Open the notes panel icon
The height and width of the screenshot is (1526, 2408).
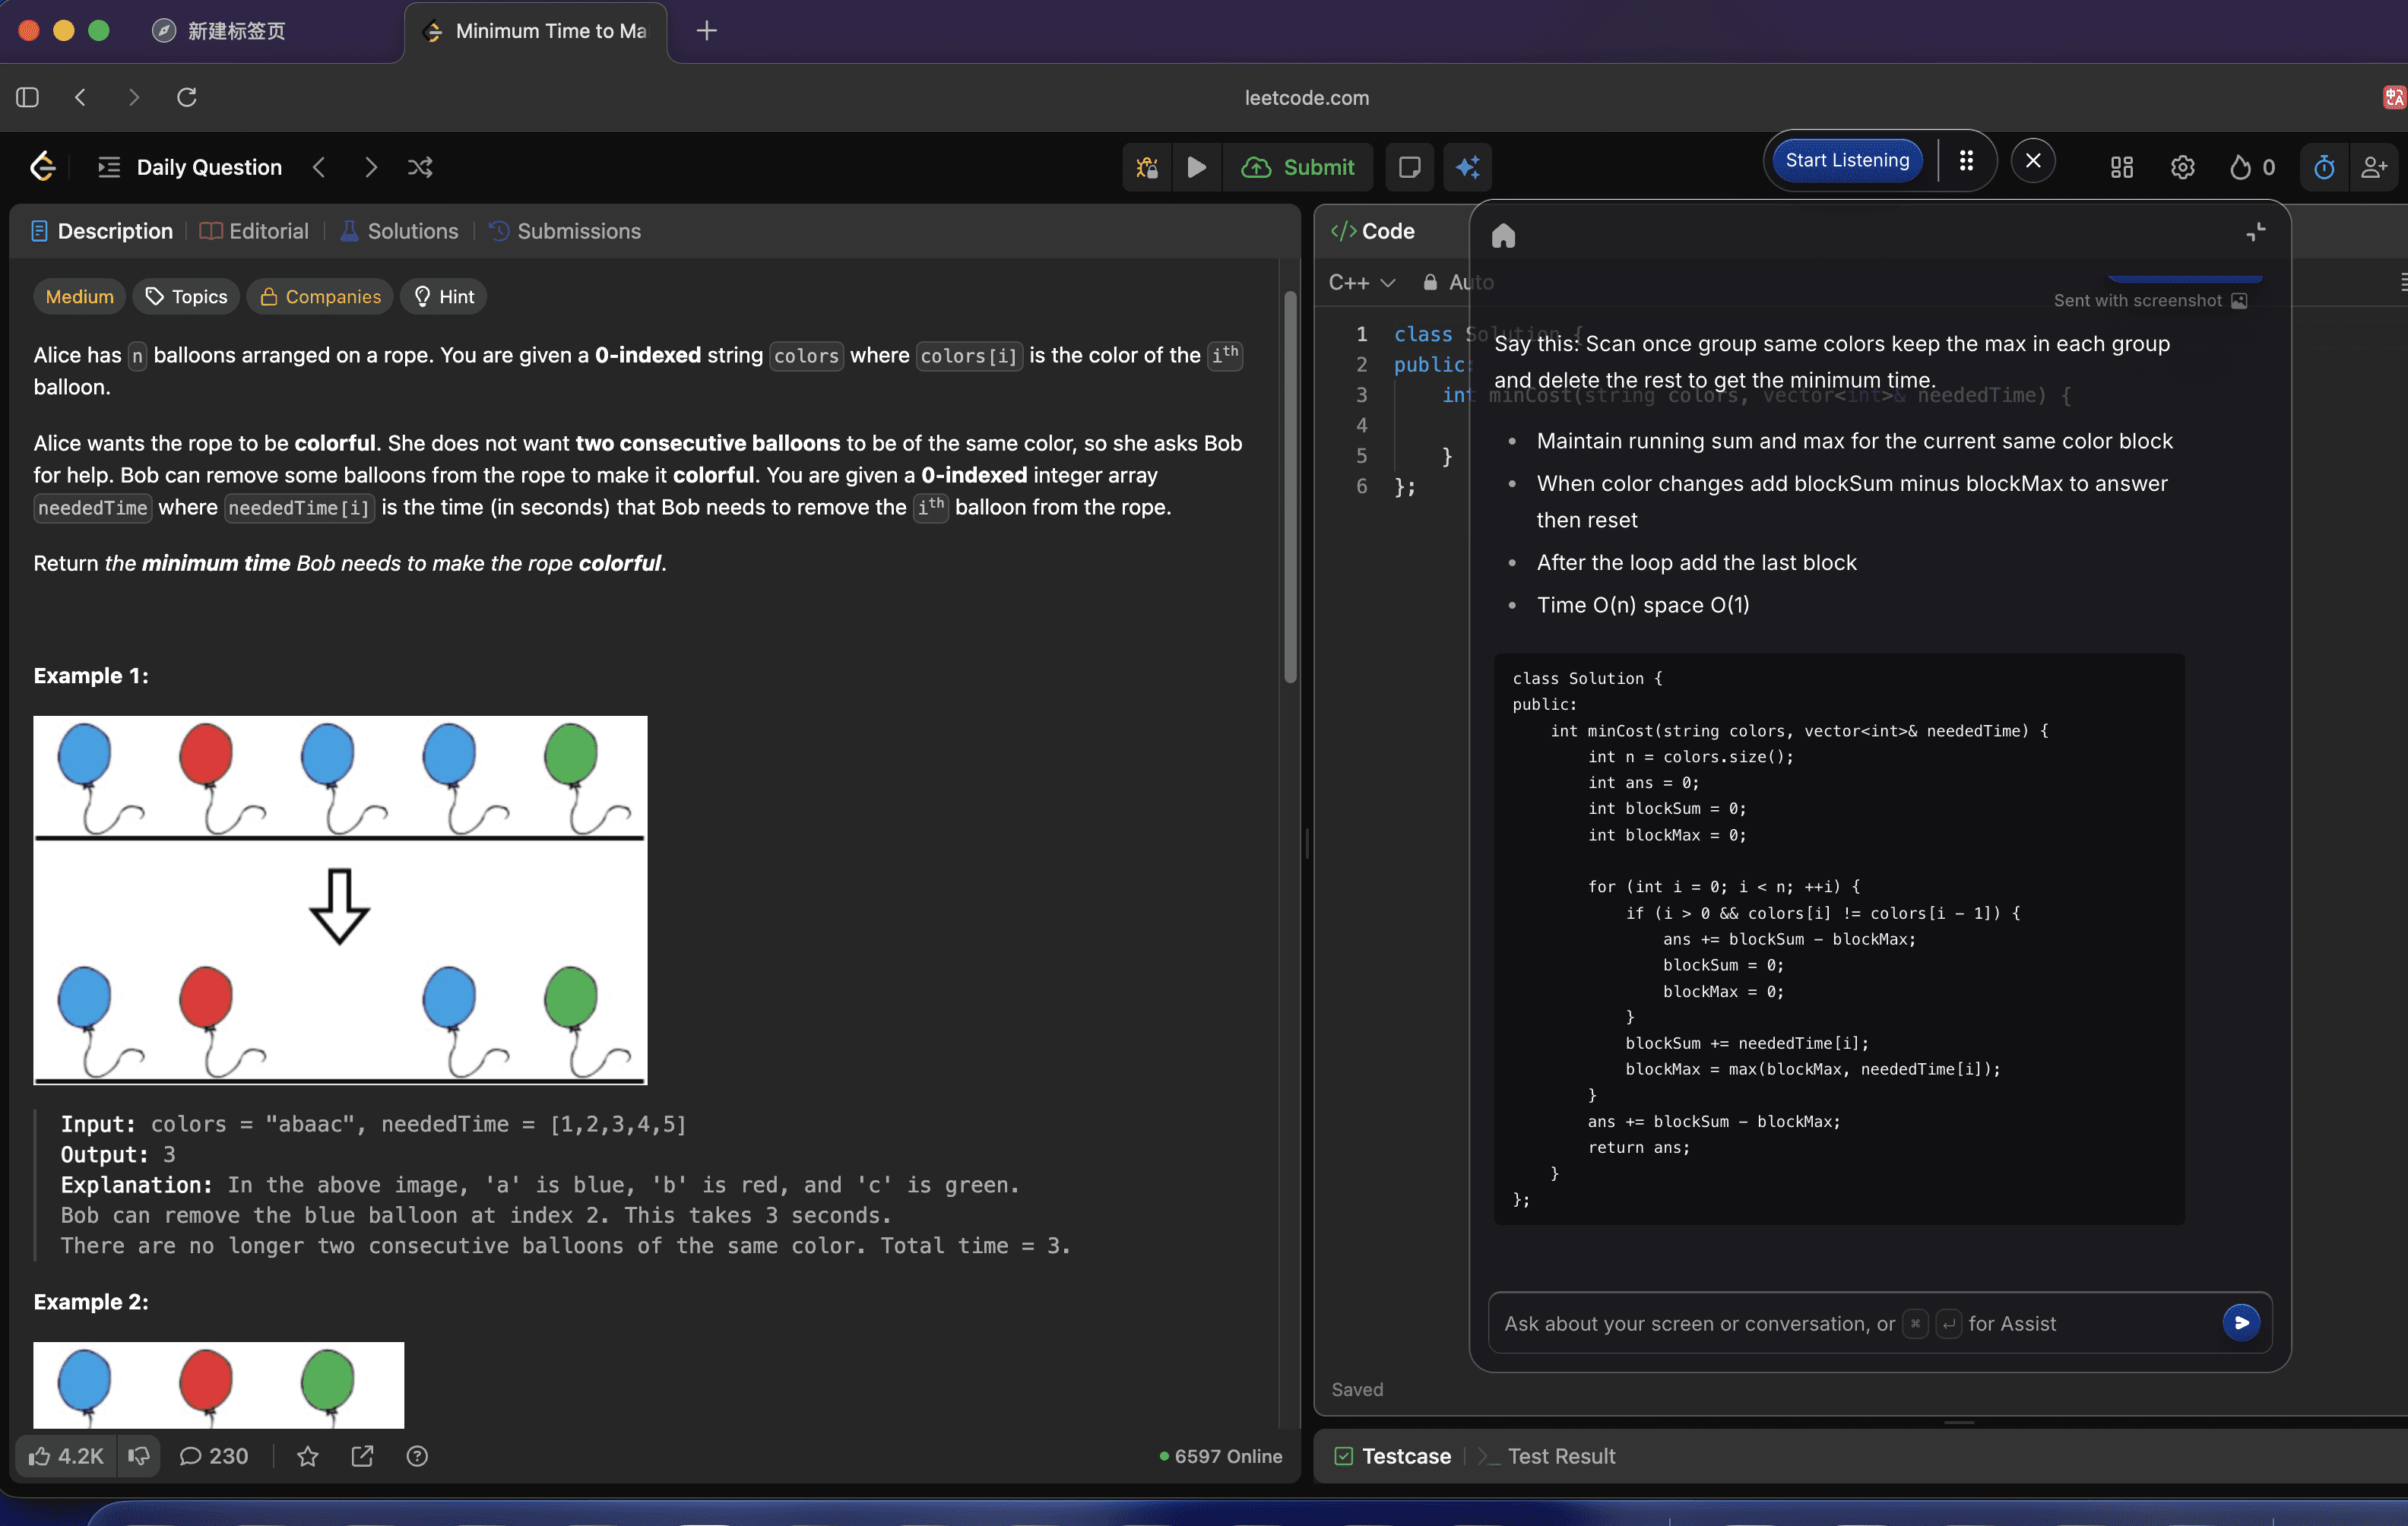click(1409, 167)
